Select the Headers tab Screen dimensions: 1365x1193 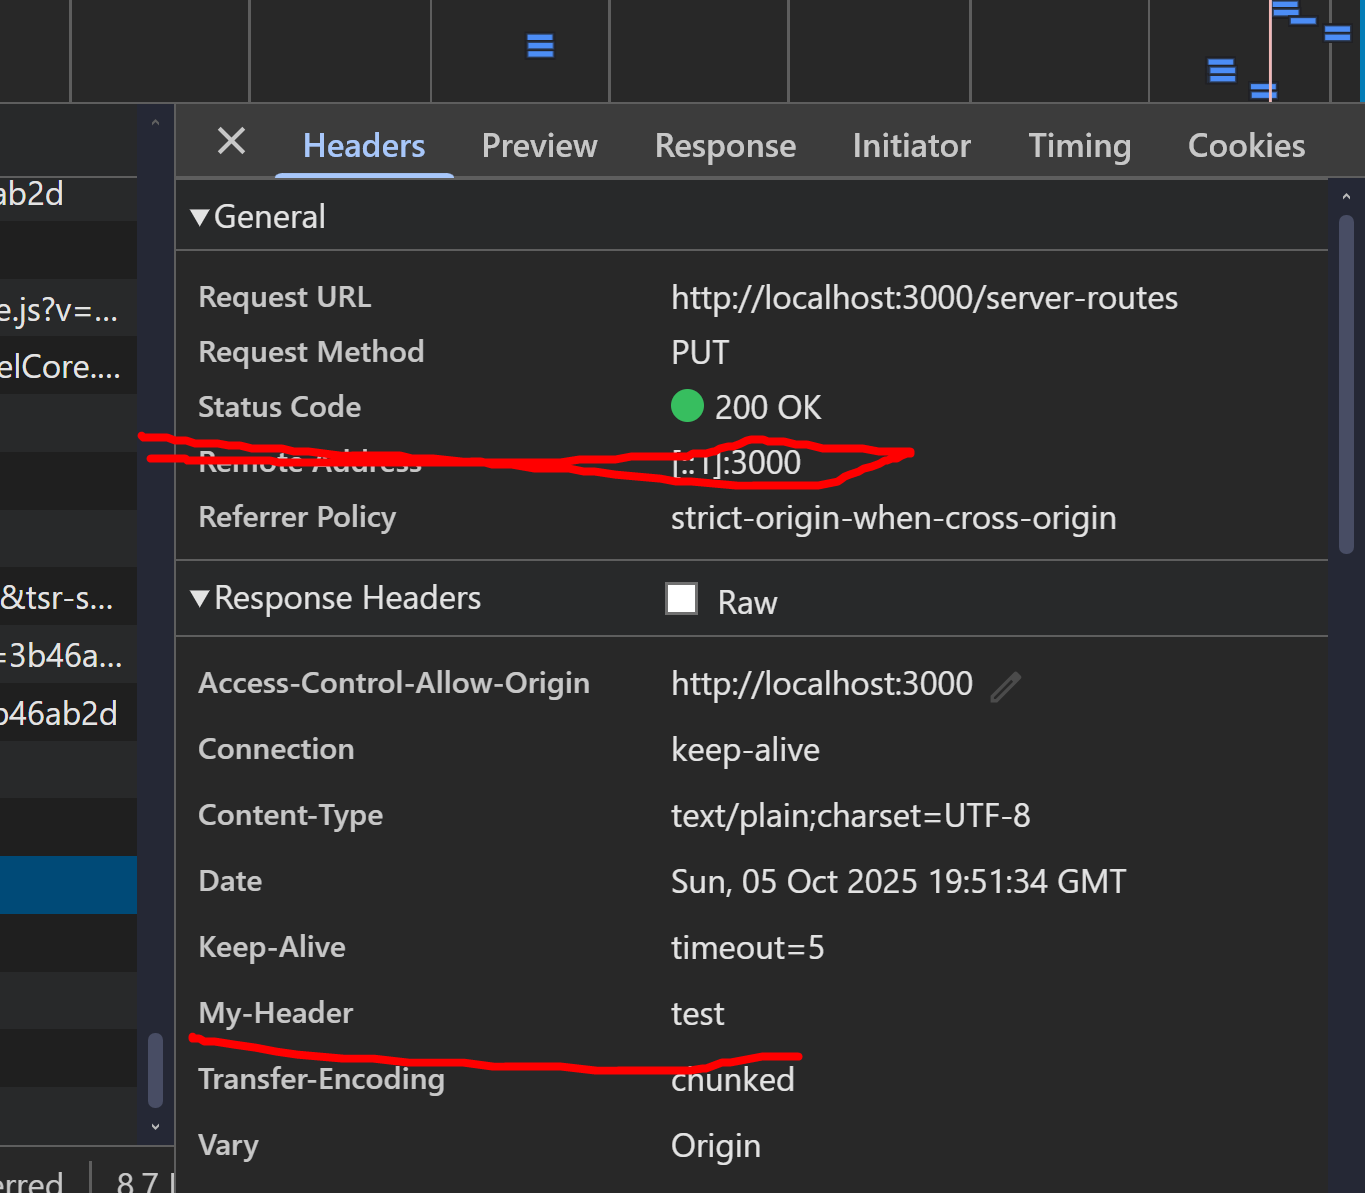coord(364,146)
